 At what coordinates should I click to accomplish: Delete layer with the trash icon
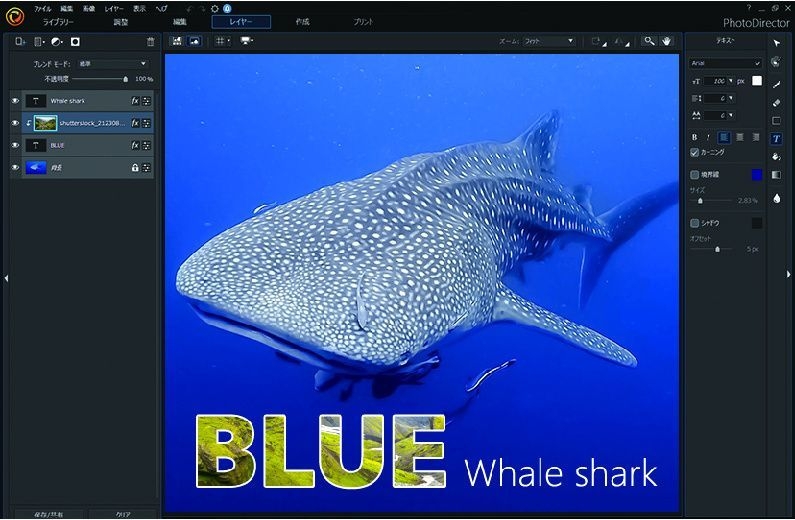[151, 42]
